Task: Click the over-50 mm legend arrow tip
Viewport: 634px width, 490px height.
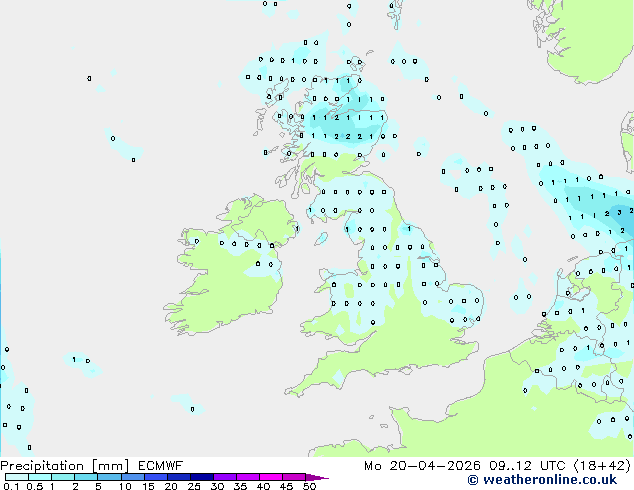Action: click(x=317, y=477)
